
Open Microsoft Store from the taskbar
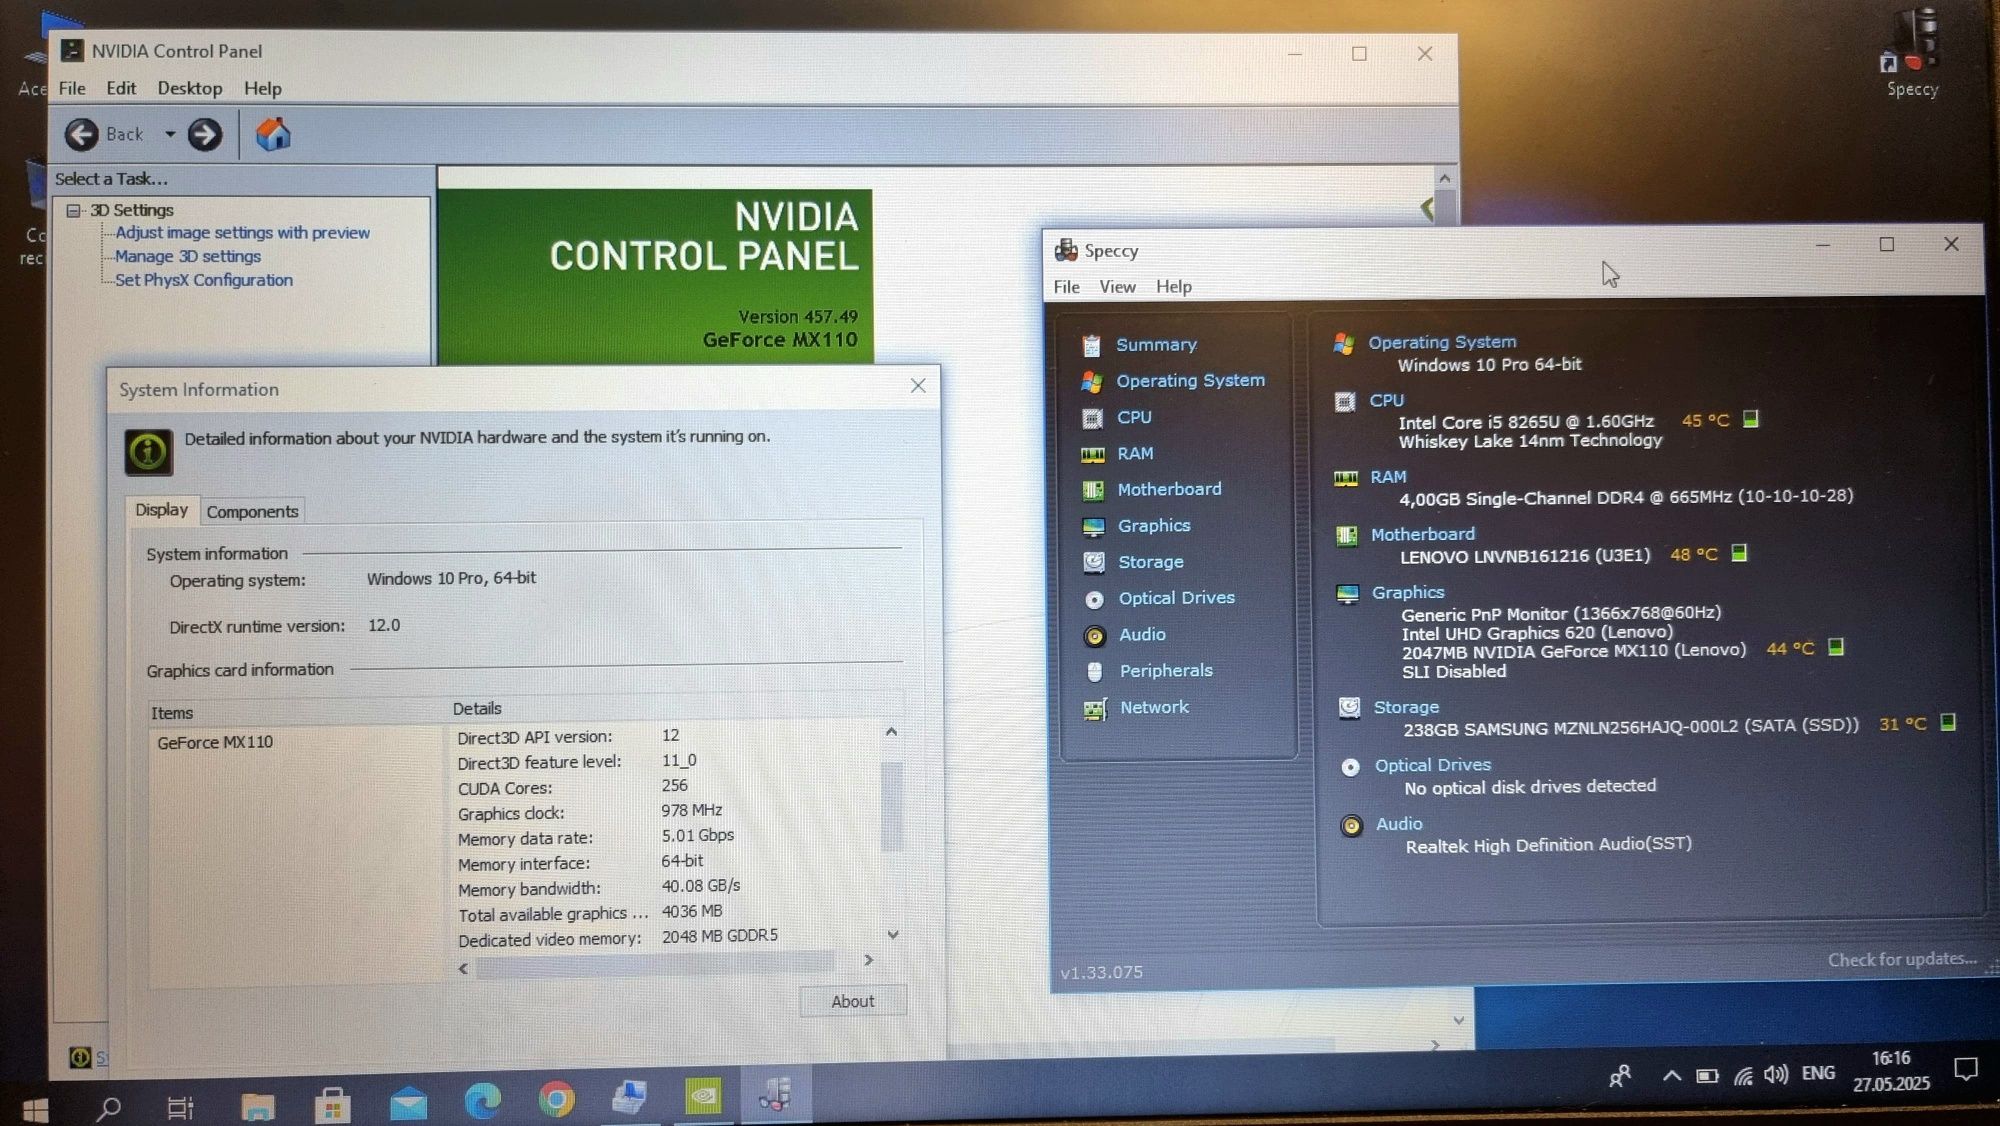(x=332, y=1104)
